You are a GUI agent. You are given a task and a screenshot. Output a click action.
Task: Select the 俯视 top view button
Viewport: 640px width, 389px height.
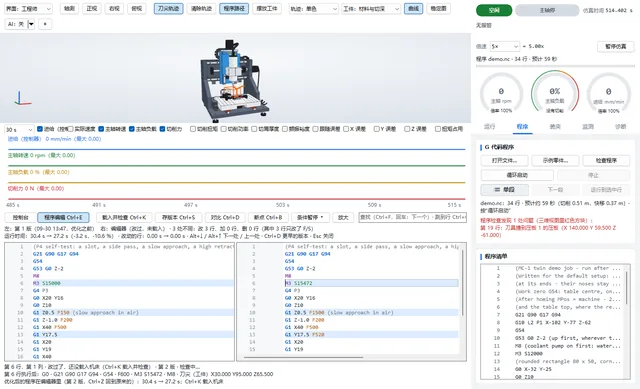(x=137, y=9)
